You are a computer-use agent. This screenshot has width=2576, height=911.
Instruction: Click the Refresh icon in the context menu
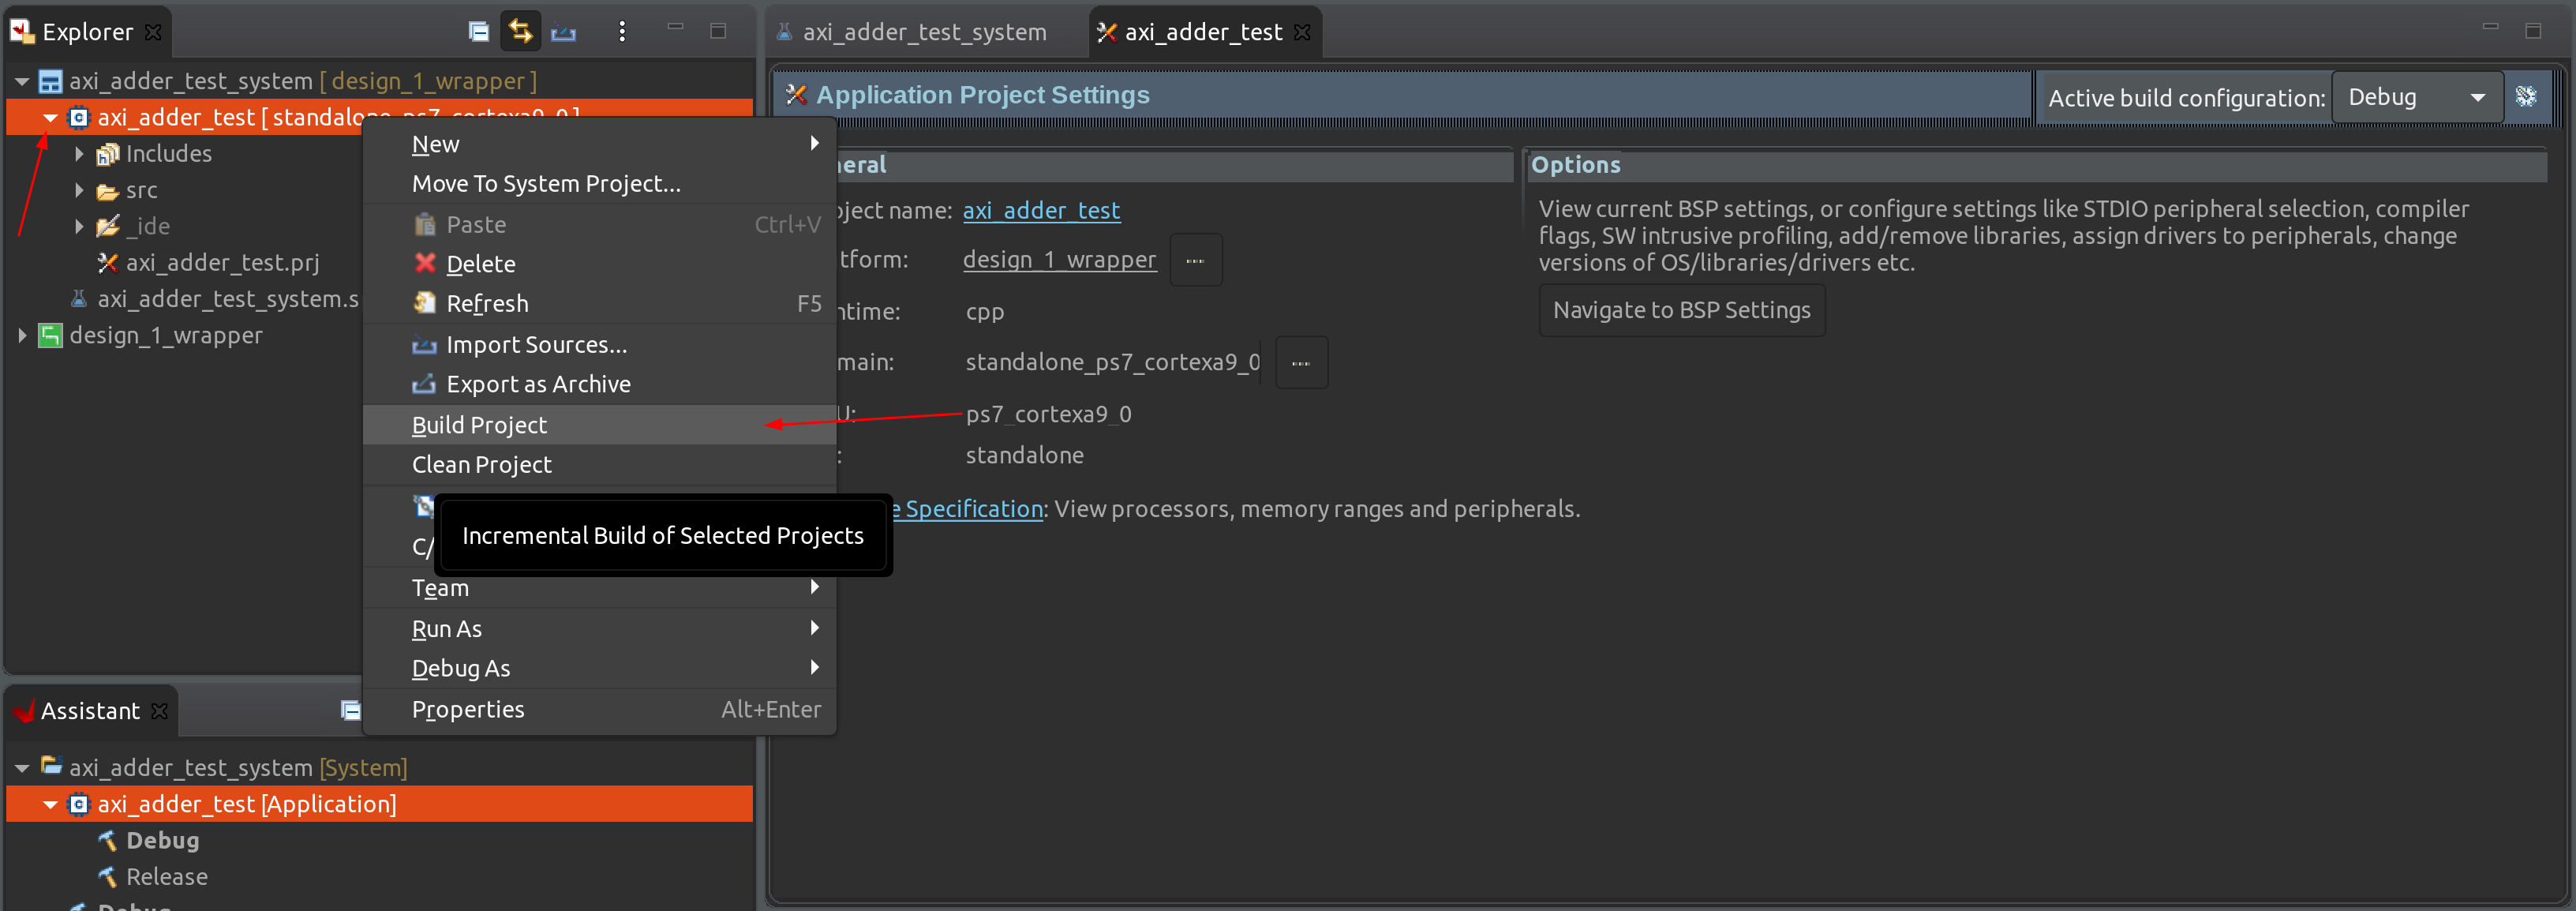point(424,303)
